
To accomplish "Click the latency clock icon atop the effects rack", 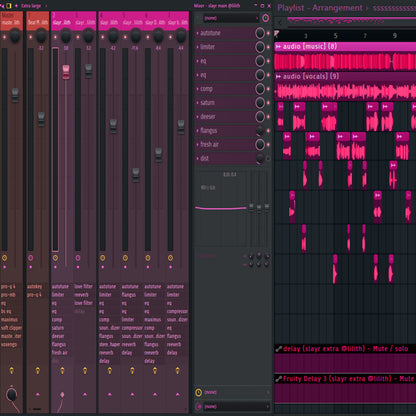I will point(266,18).
